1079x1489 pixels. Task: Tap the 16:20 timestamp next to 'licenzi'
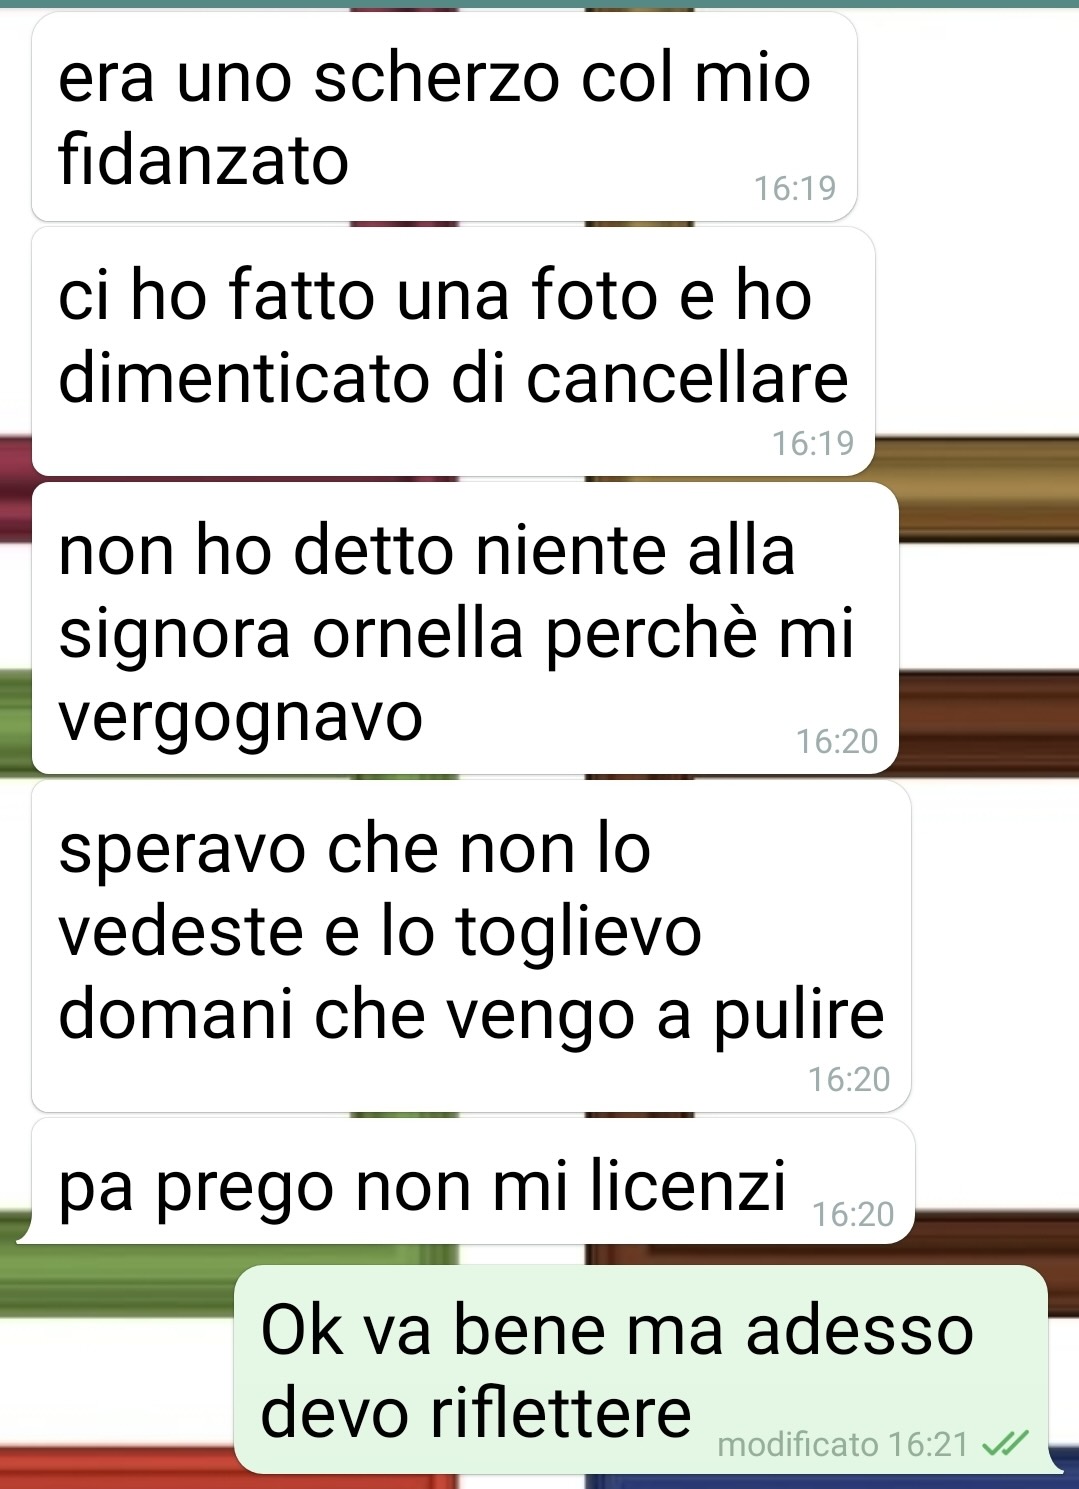[853, 1214]
